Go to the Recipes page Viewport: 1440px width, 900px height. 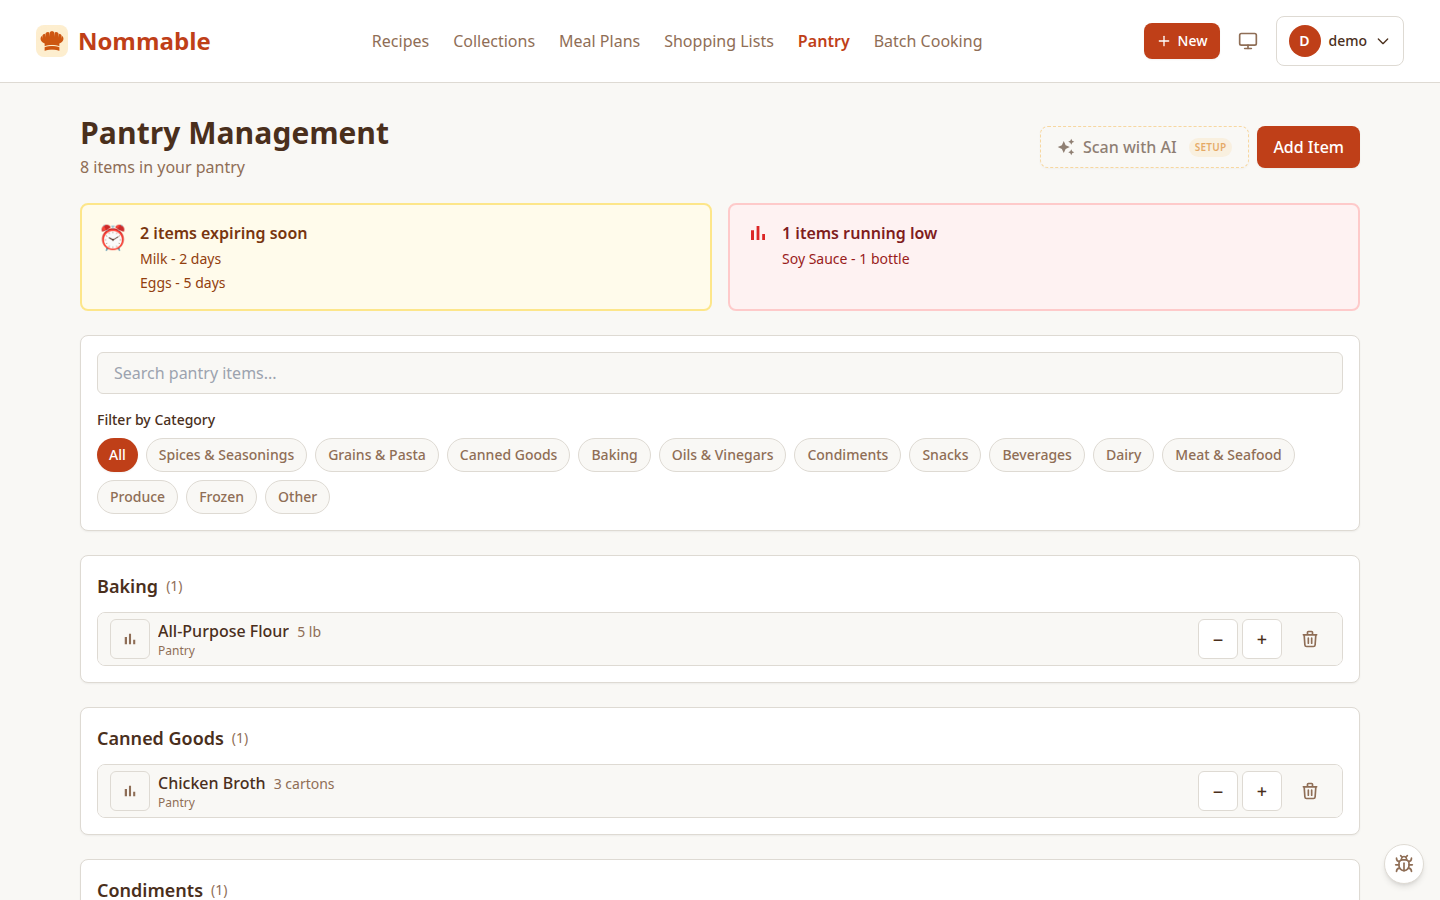pos(400,41)
